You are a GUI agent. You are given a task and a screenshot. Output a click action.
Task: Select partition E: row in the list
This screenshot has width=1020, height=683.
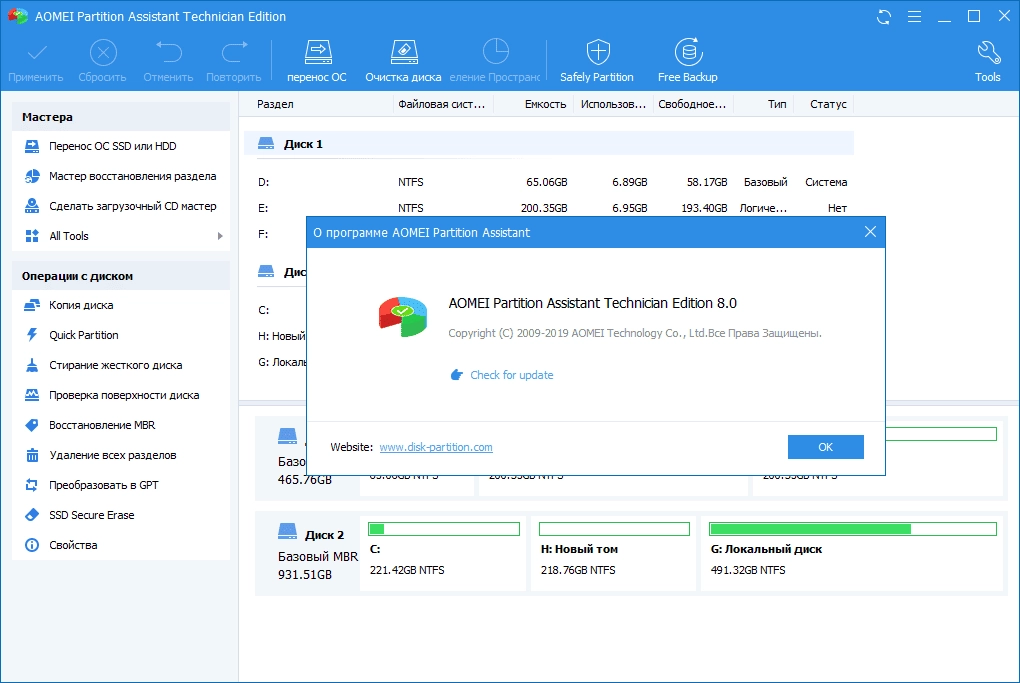click(548, 208)
